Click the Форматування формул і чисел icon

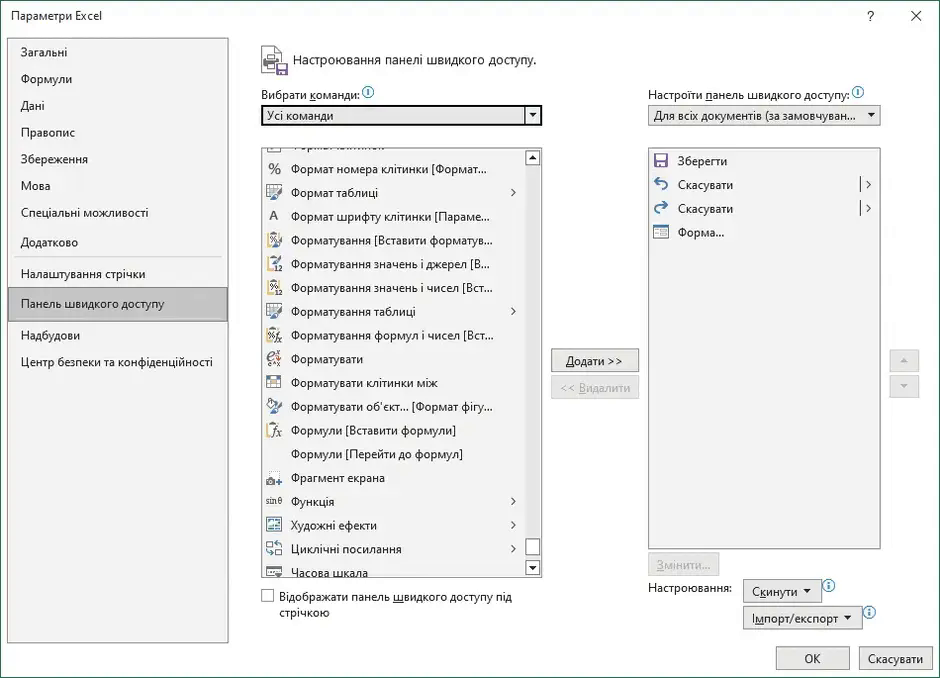(x=274, y=335)
